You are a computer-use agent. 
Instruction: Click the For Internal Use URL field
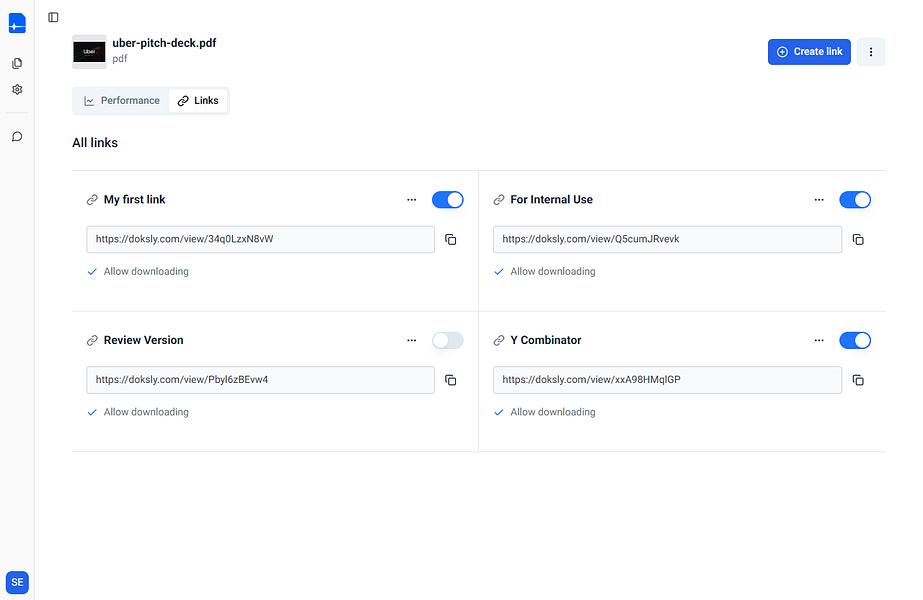668,239
